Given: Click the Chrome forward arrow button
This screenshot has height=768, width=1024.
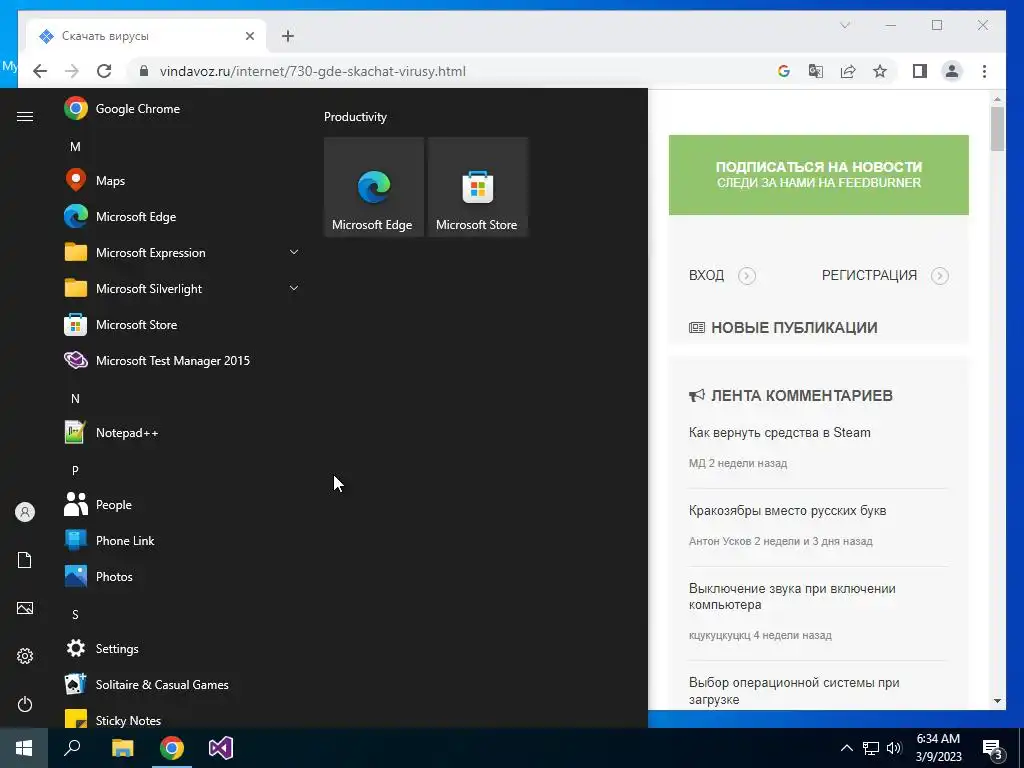Looking at the screenshot, I should coord(72,71).
